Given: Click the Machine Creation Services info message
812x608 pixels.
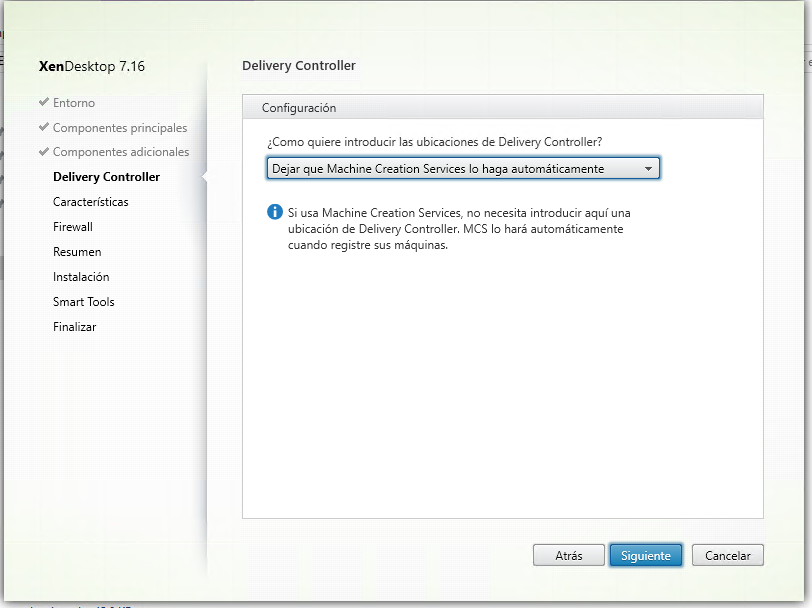Looking at the screenshot, I should [x=459, y=228].
